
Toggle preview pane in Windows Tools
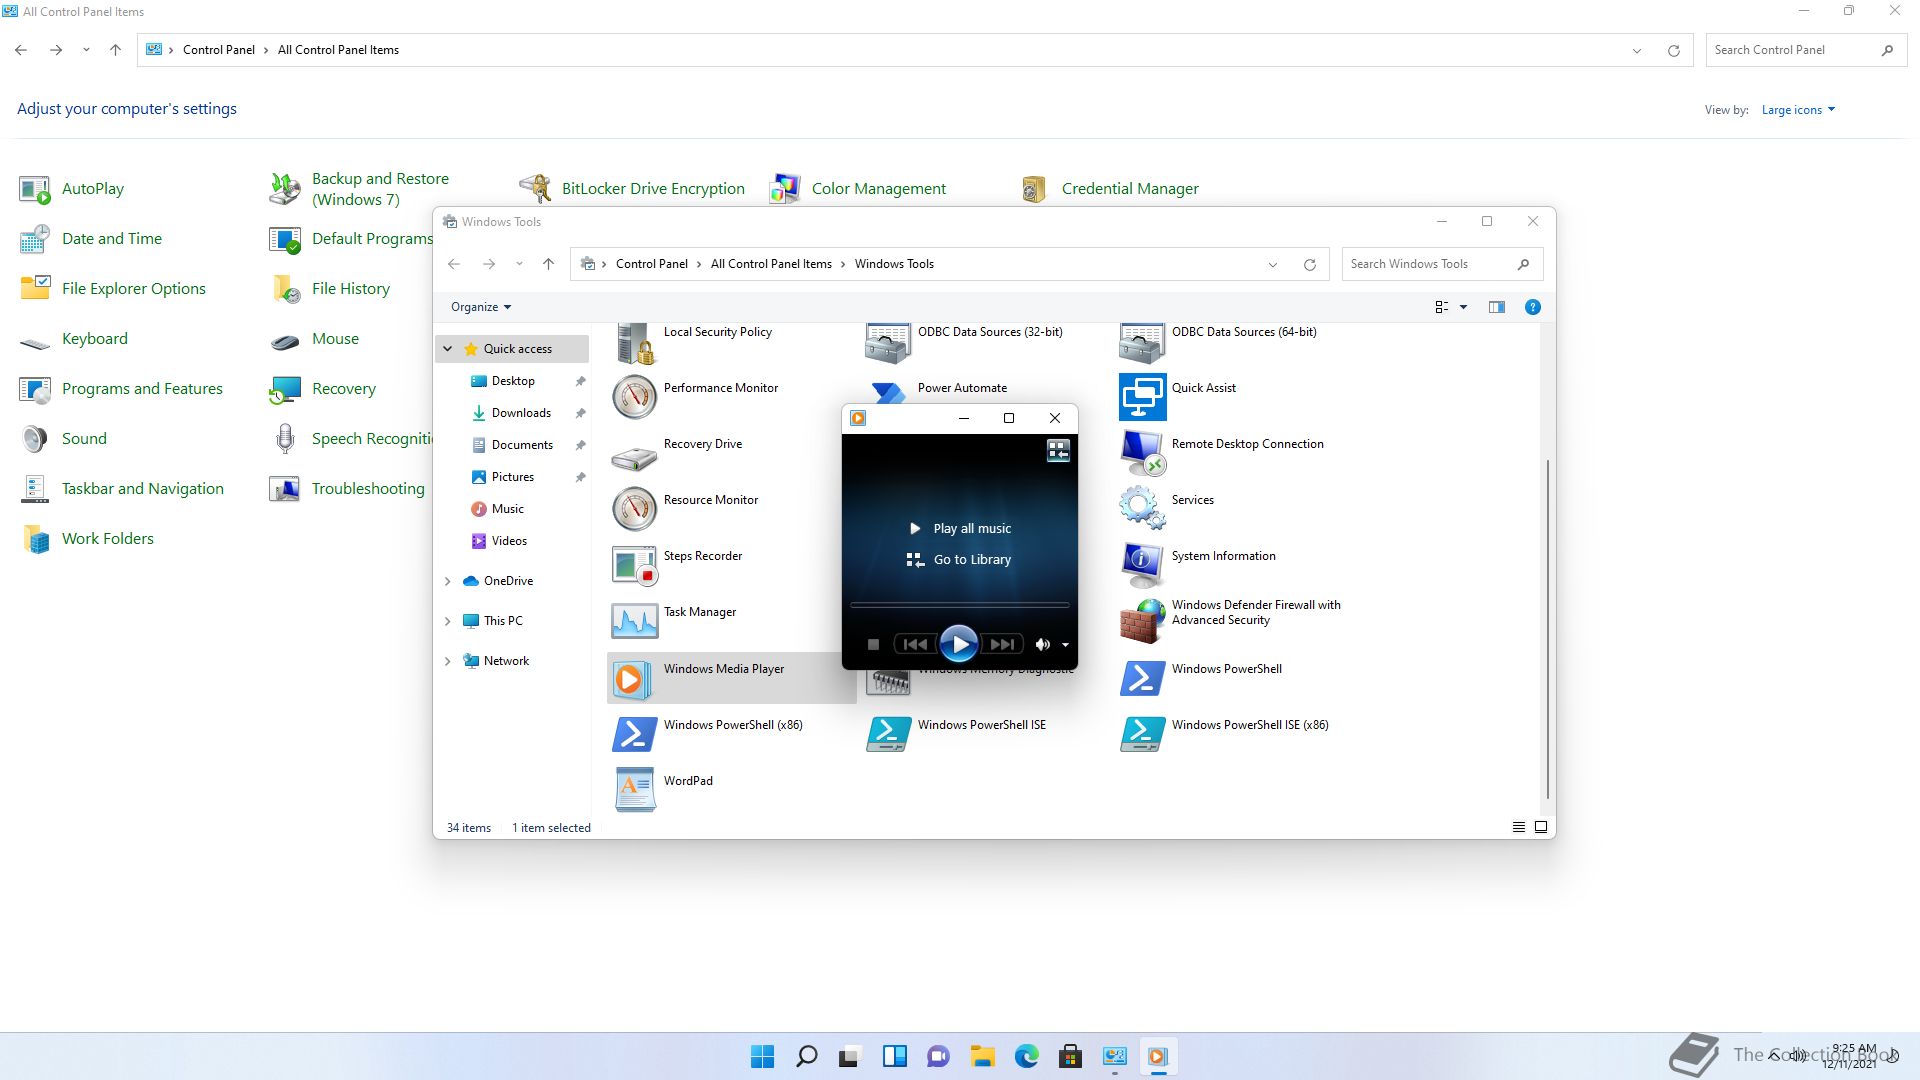[1497, 307]
